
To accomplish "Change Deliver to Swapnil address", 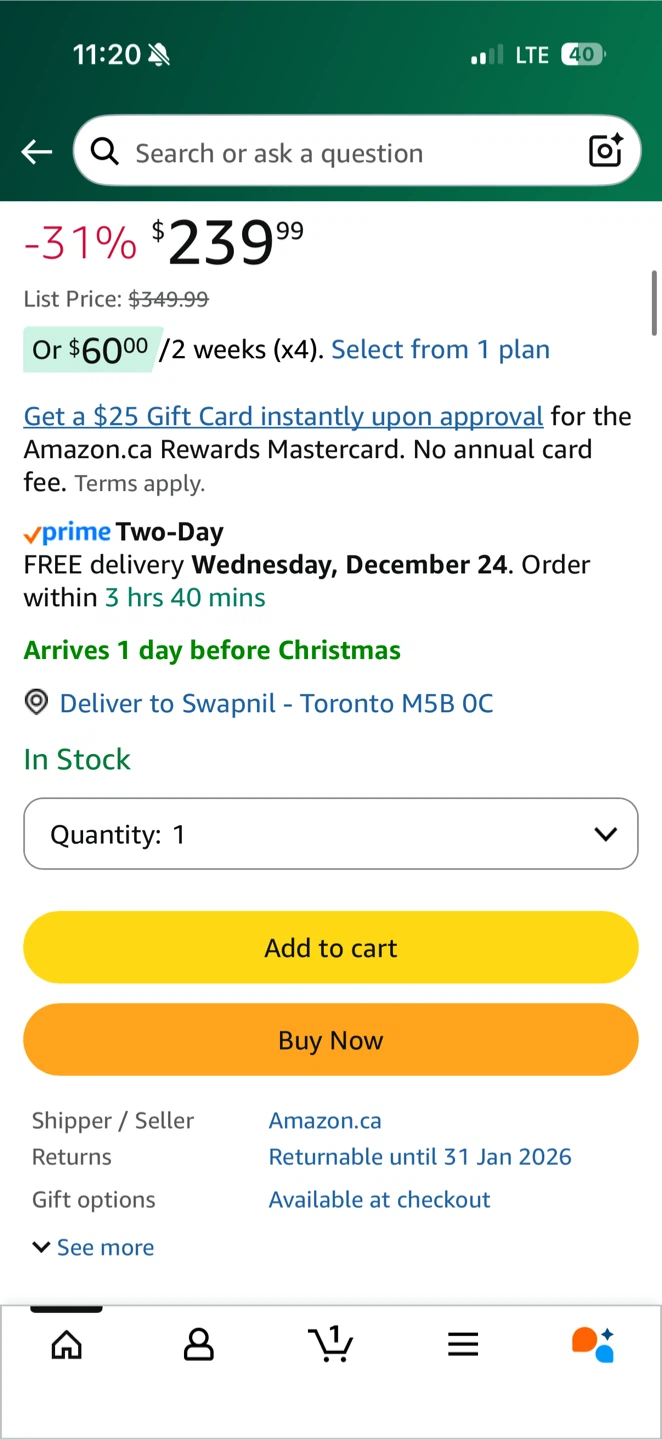I will (x=276, y=703).
